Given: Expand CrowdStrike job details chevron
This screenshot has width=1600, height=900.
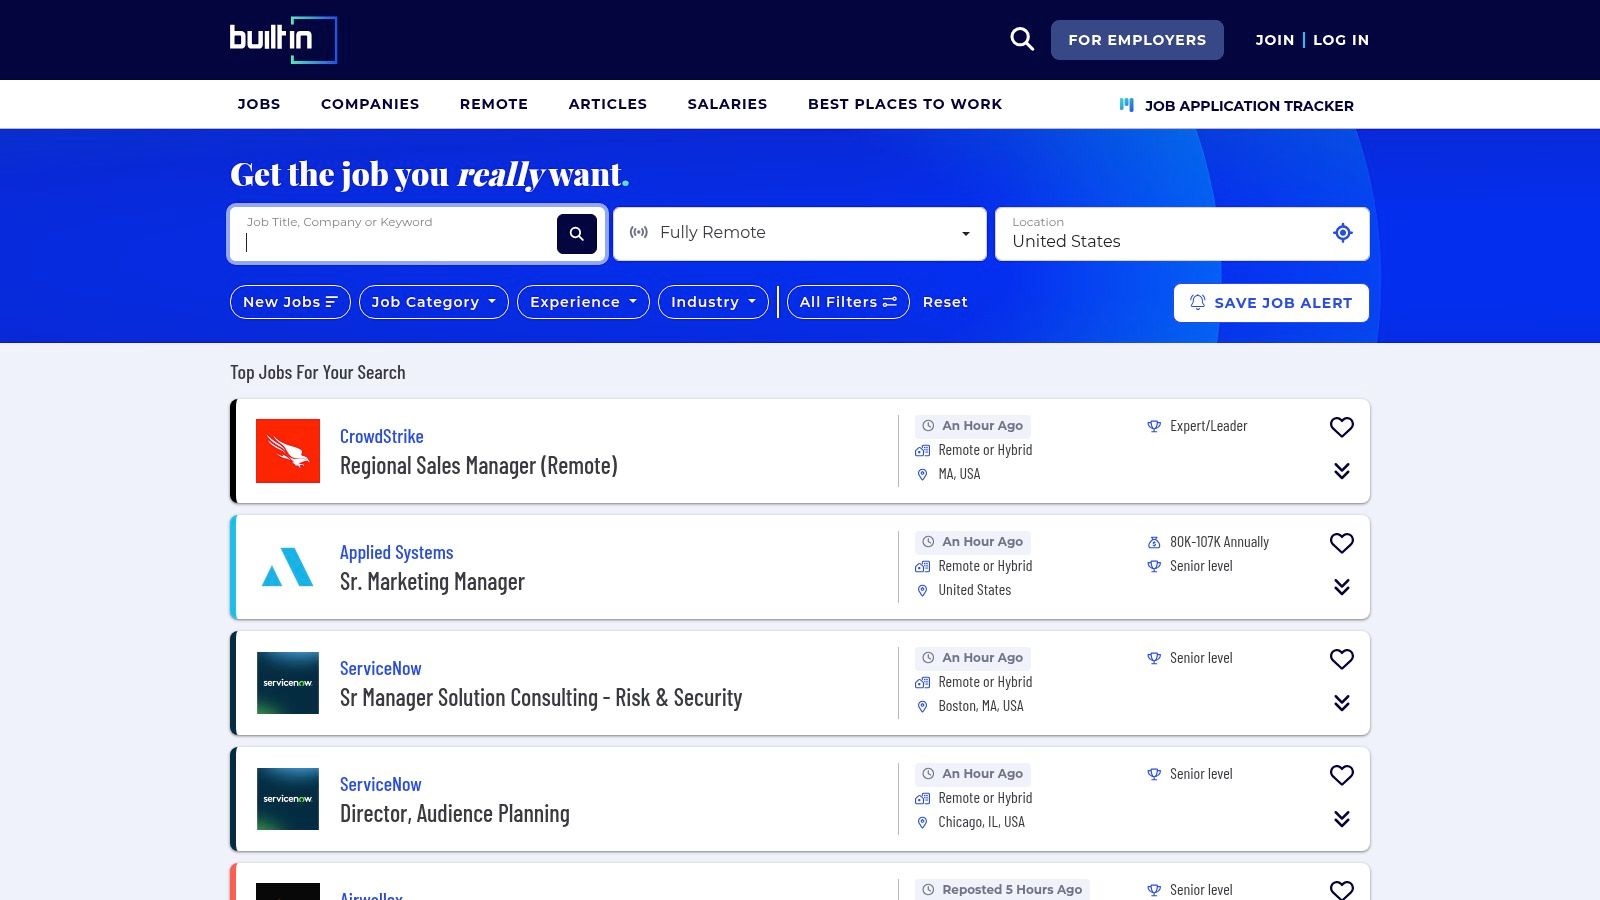Looking at the screenshot, I should [x=1341, y=471].
